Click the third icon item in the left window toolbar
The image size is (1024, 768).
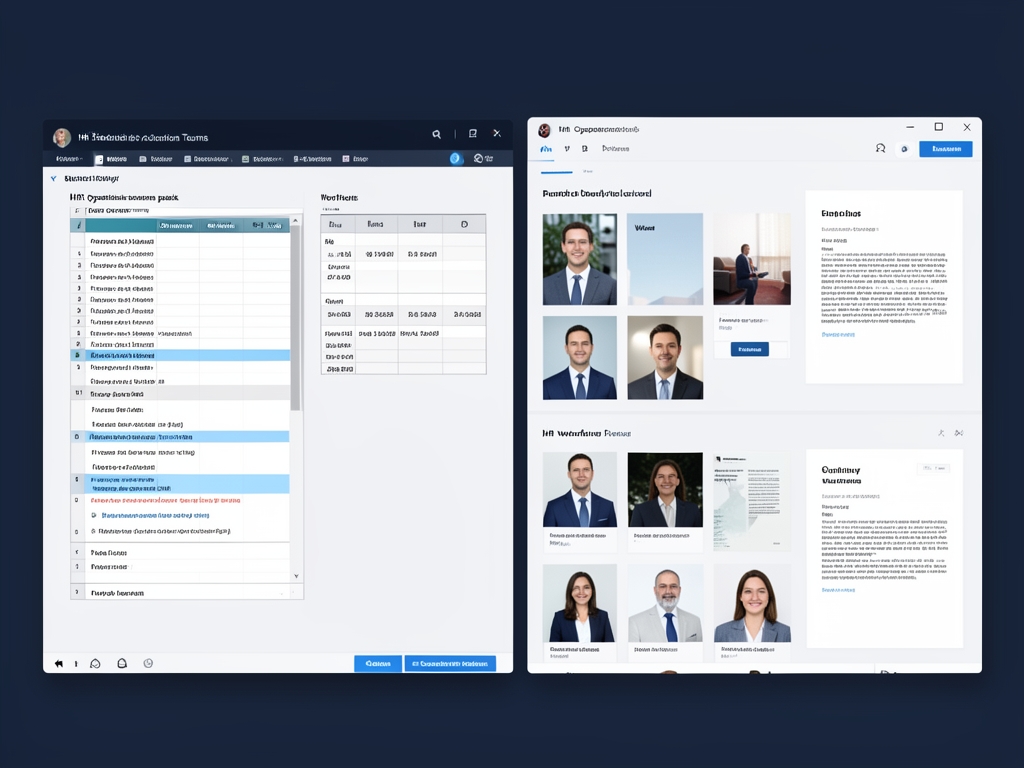pos(207,159)
